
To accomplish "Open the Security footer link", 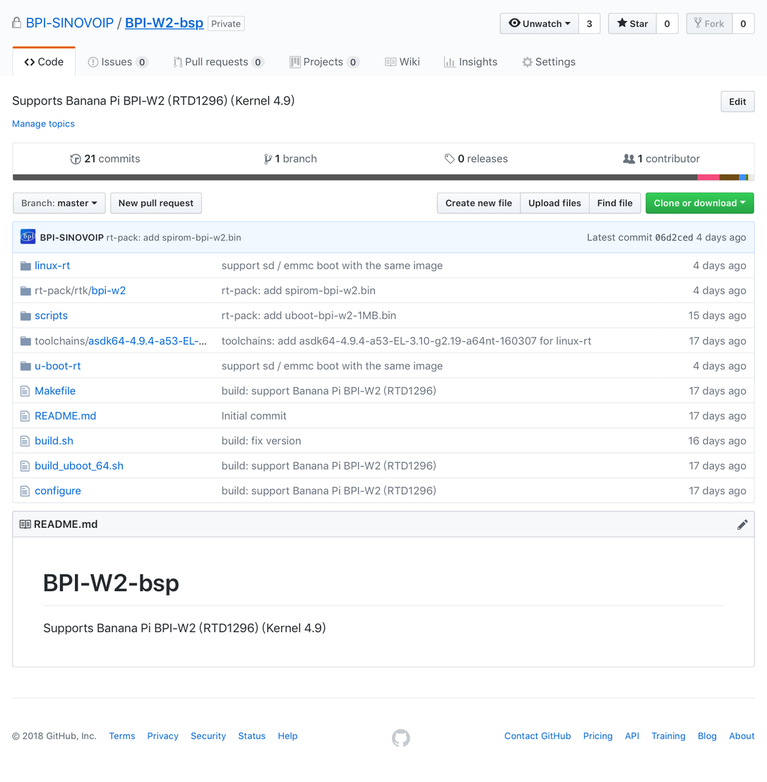I will pos(208,736).
